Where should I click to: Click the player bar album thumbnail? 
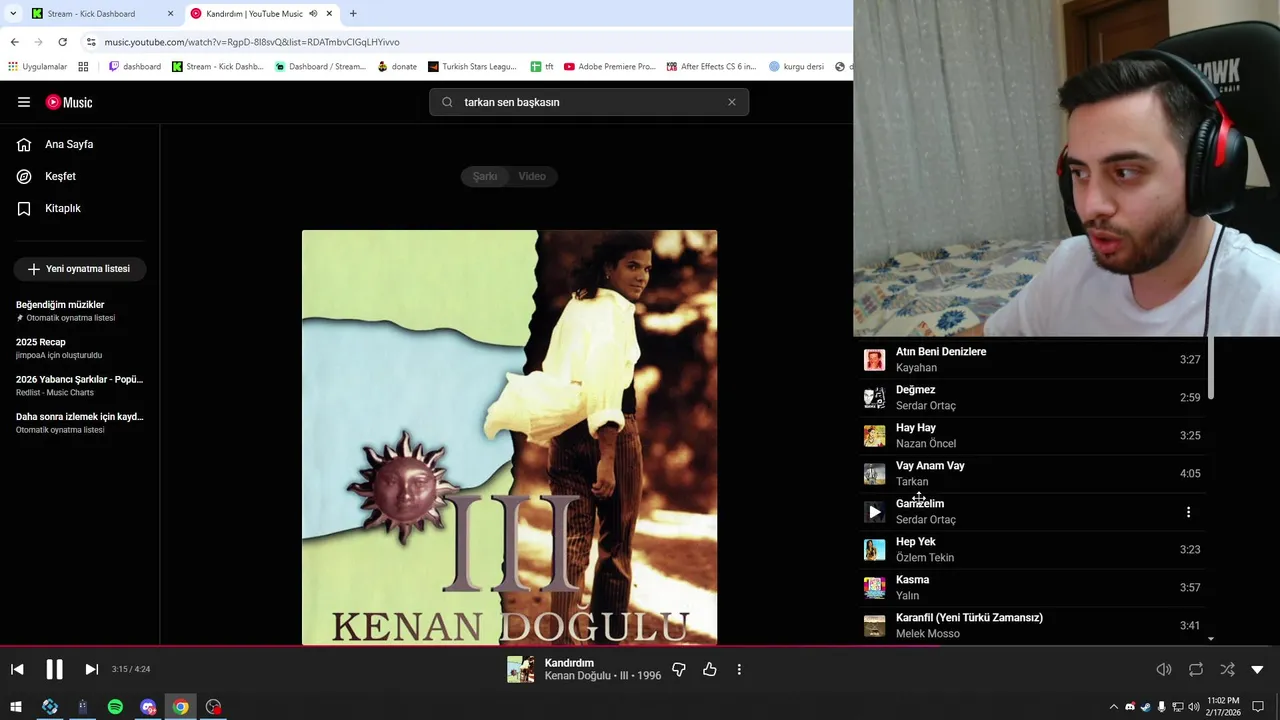click(520, 669)
